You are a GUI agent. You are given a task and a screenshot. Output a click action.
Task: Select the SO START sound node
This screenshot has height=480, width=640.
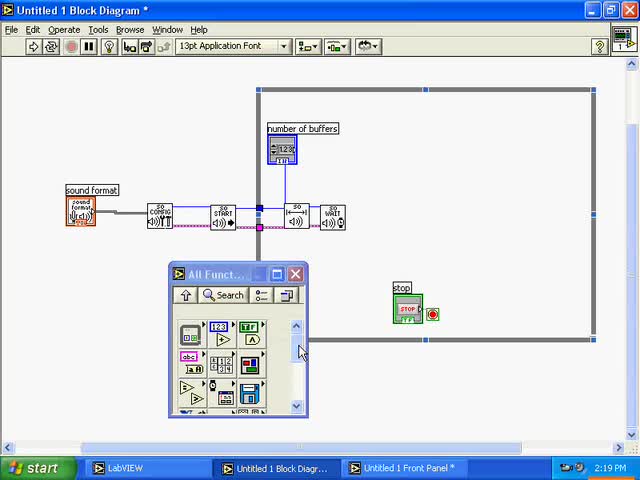coord(223,218)
